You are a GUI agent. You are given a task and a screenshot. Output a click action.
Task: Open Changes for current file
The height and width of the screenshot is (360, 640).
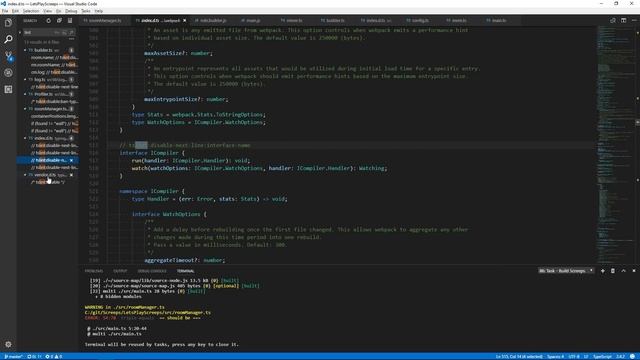coord(613,20)
